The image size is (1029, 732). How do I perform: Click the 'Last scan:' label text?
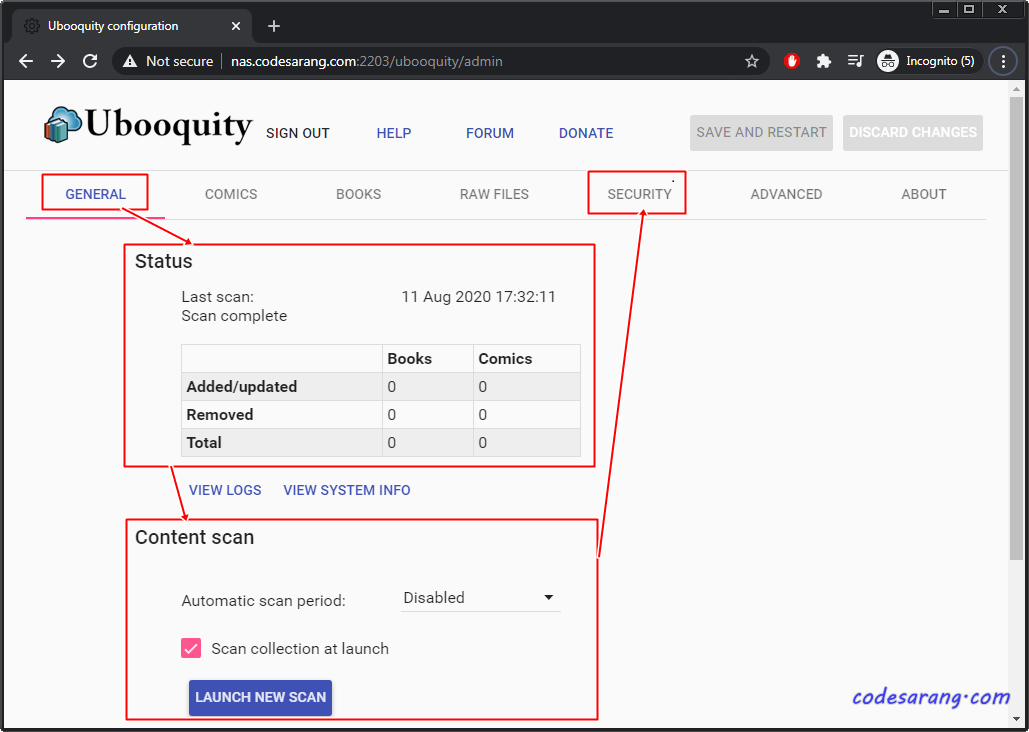click(x=217, y=297)
